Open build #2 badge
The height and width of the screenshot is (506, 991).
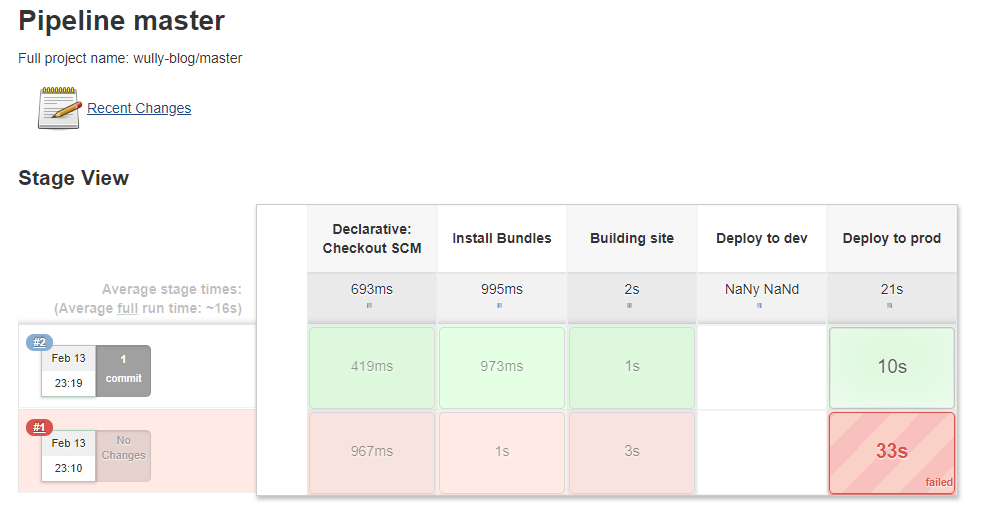coord(39,343)
